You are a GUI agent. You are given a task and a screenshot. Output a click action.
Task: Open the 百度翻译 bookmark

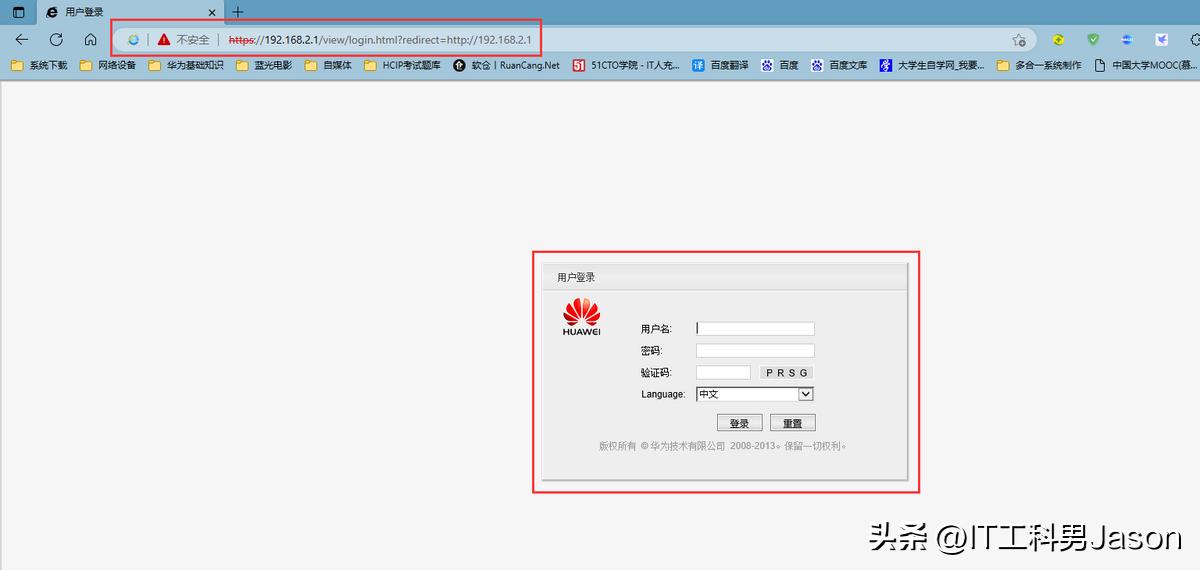coord(720,65)
